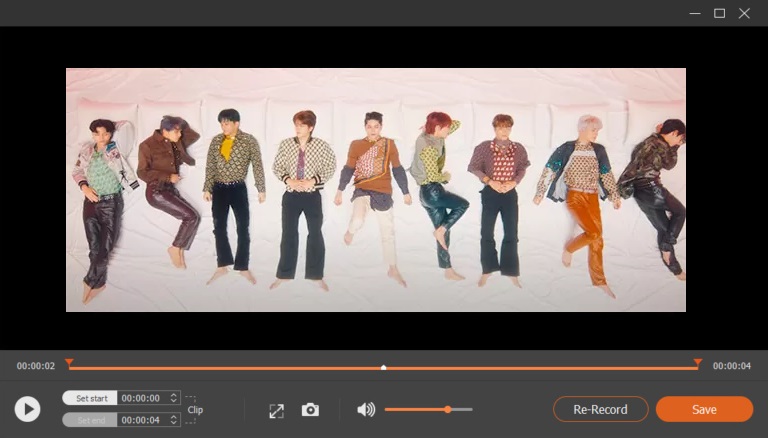768x438 pixels.
Task: Minimize the recorder window
Action: 695,13
